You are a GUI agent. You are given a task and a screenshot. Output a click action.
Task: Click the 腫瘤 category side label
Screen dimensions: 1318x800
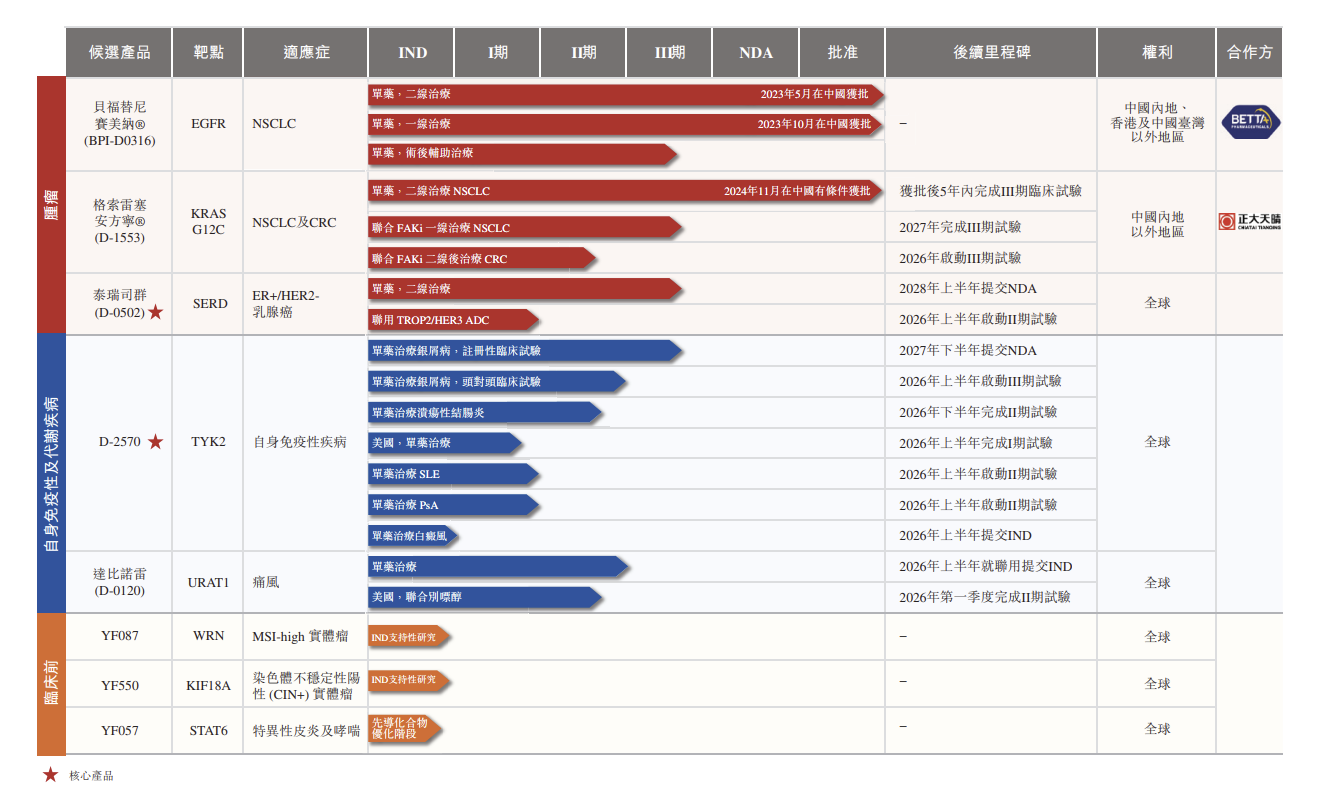51,205
